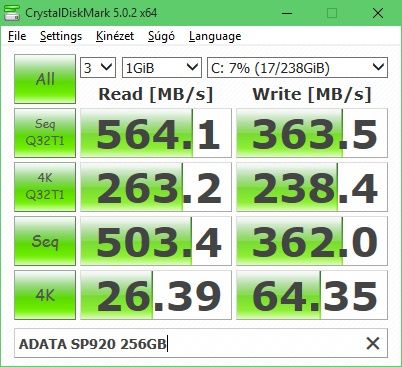Open the test count dropdown showing 3
This screenshot has width=402, height=367.
98,68
